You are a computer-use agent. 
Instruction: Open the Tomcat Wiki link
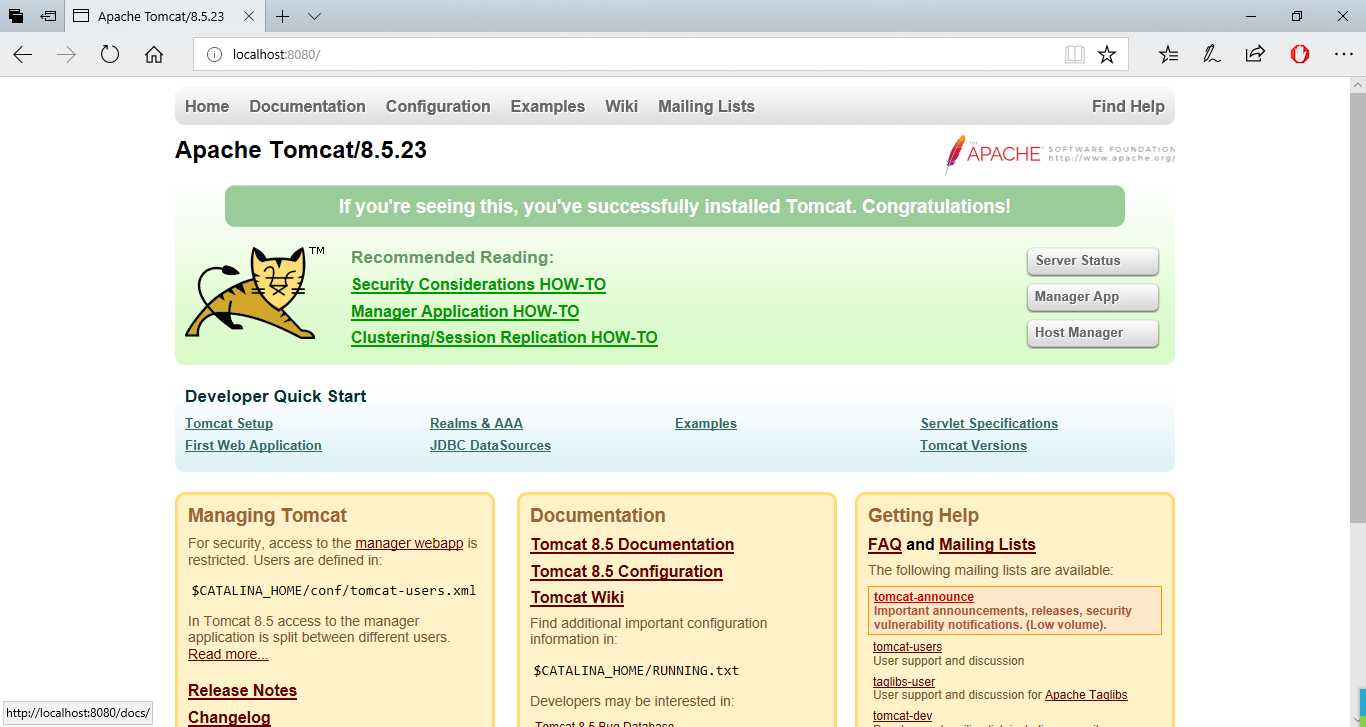(577, 597)
